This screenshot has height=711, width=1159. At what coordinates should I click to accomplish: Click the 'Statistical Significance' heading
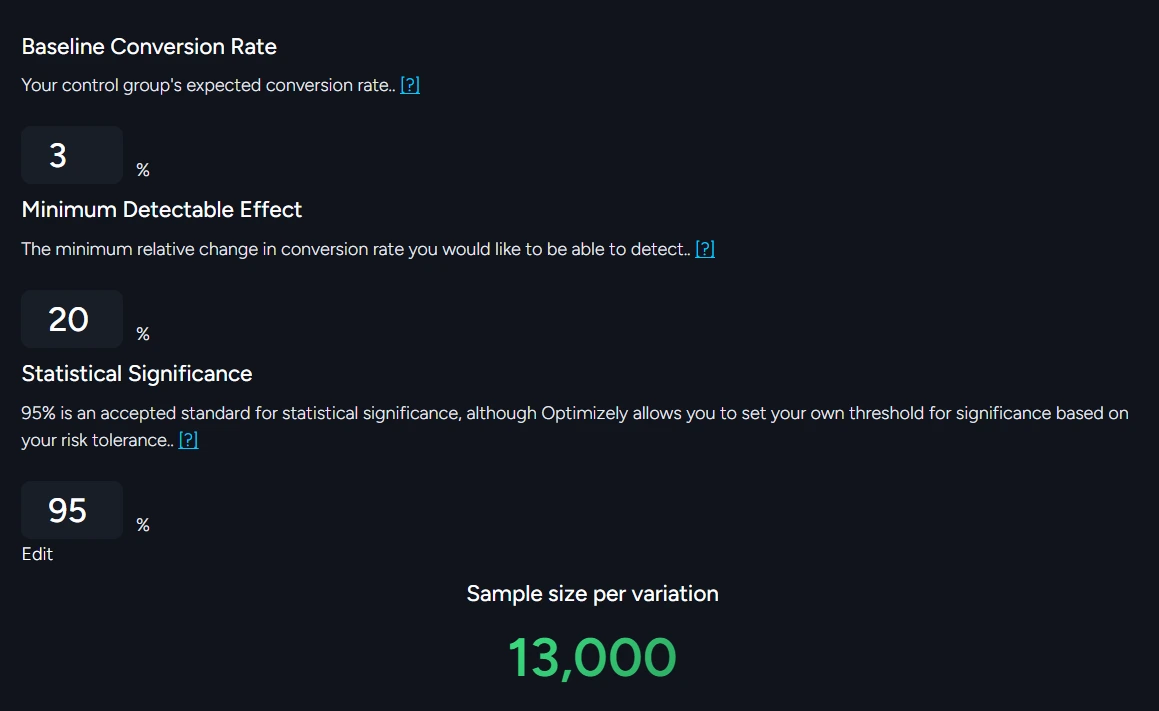click(x=137, y=374)
